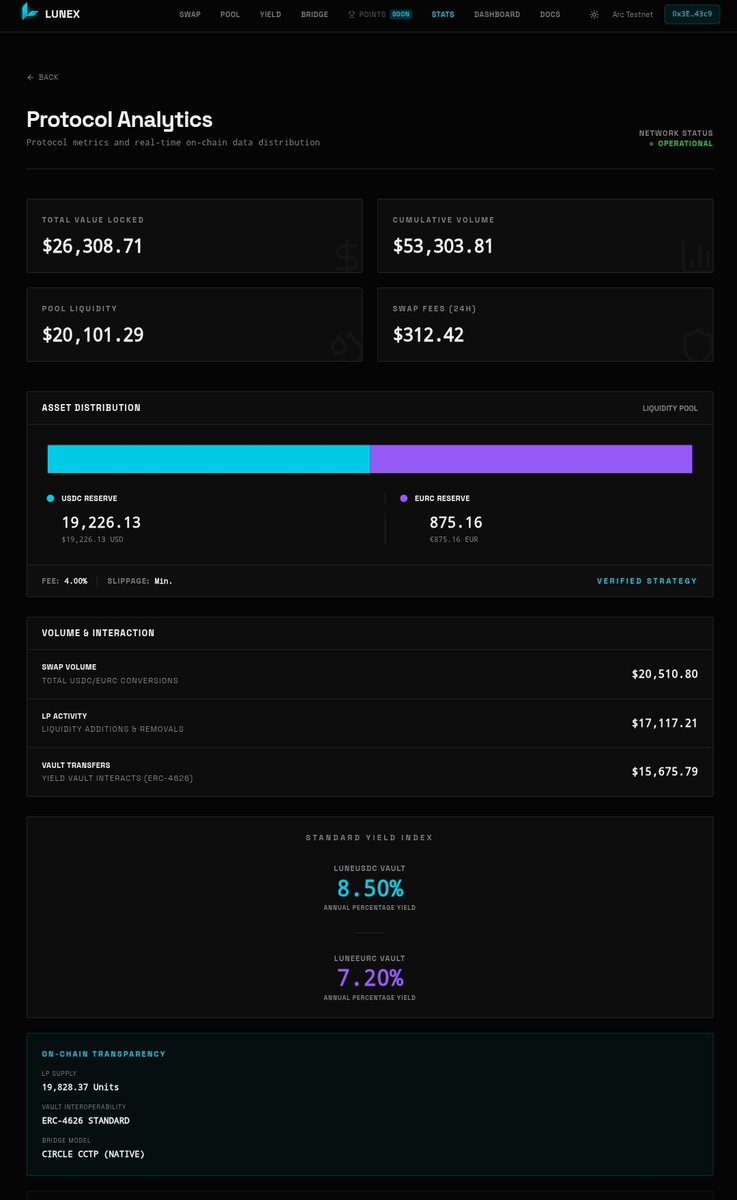
Task: Click the Standard Yield Index heading
Action: click(x=369, y=837)
